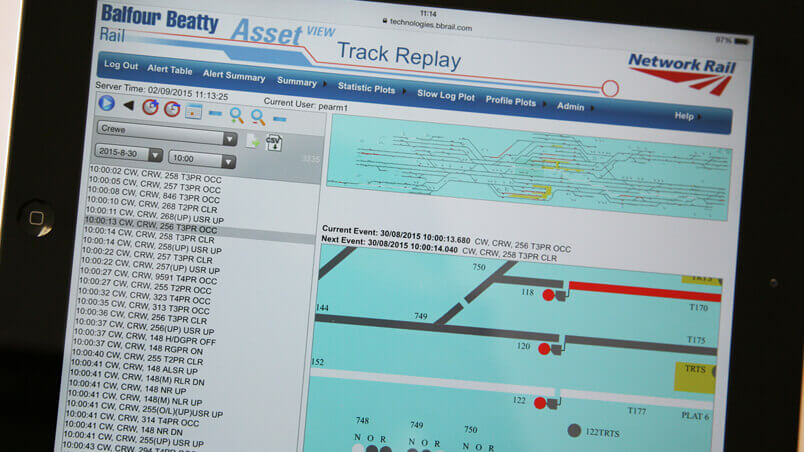
Task: Click the red occupied track section T170
Action: [x=645, y=291]
